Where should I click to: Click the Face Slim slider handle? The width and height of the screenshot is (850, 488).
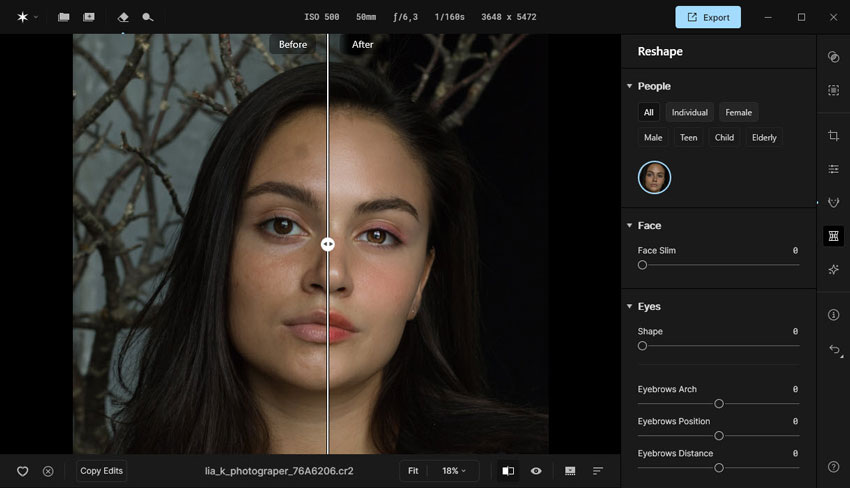point(642,265)
